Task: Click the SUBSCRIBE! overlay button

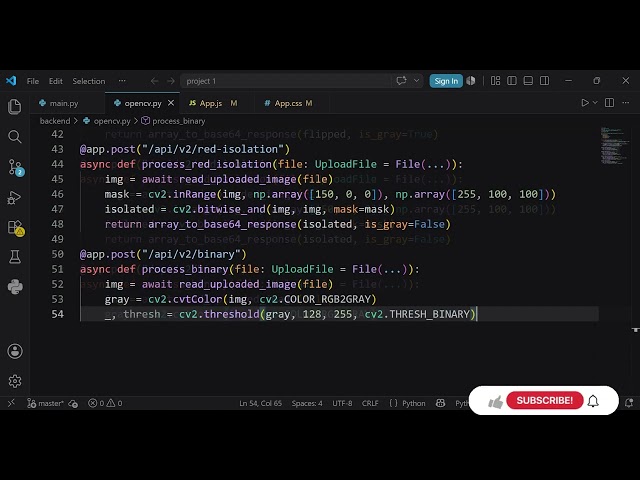Action: (x=544, y=400)
